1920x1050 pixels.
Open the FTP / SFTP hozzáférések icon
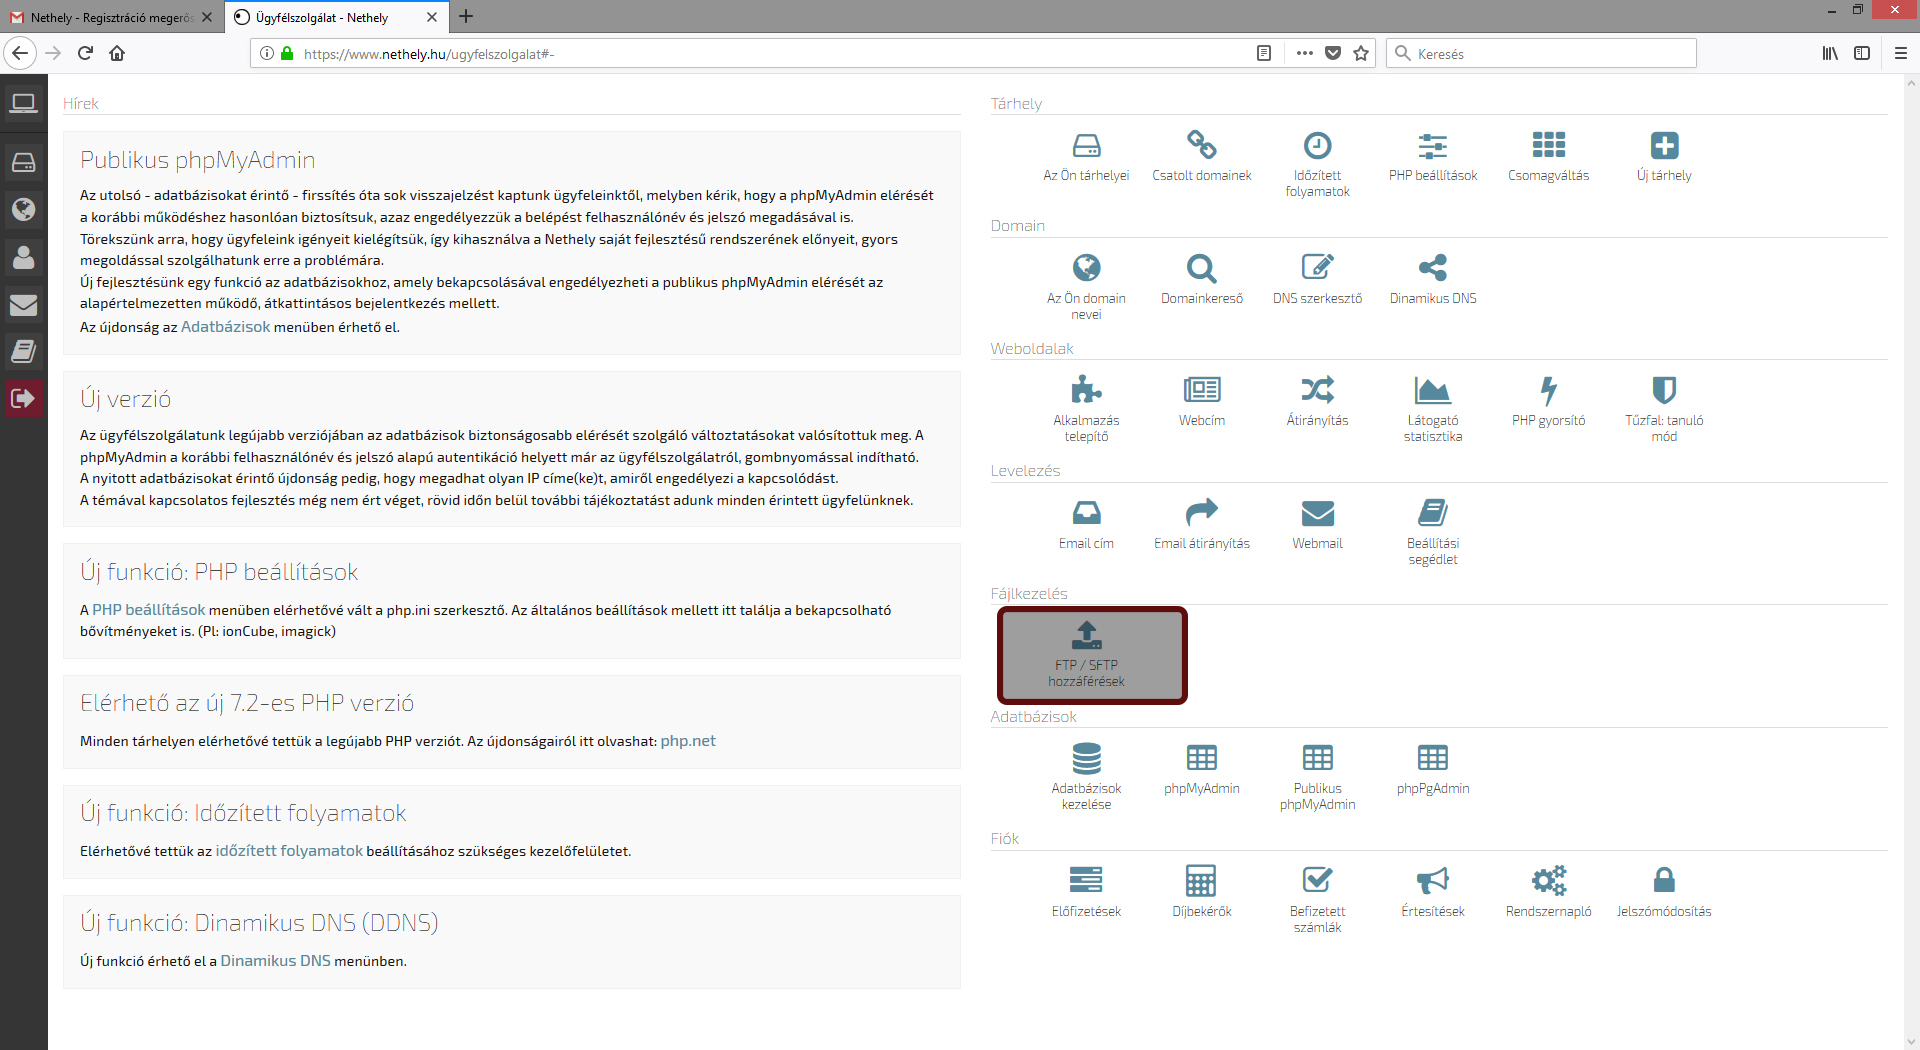coord(1087,636)
